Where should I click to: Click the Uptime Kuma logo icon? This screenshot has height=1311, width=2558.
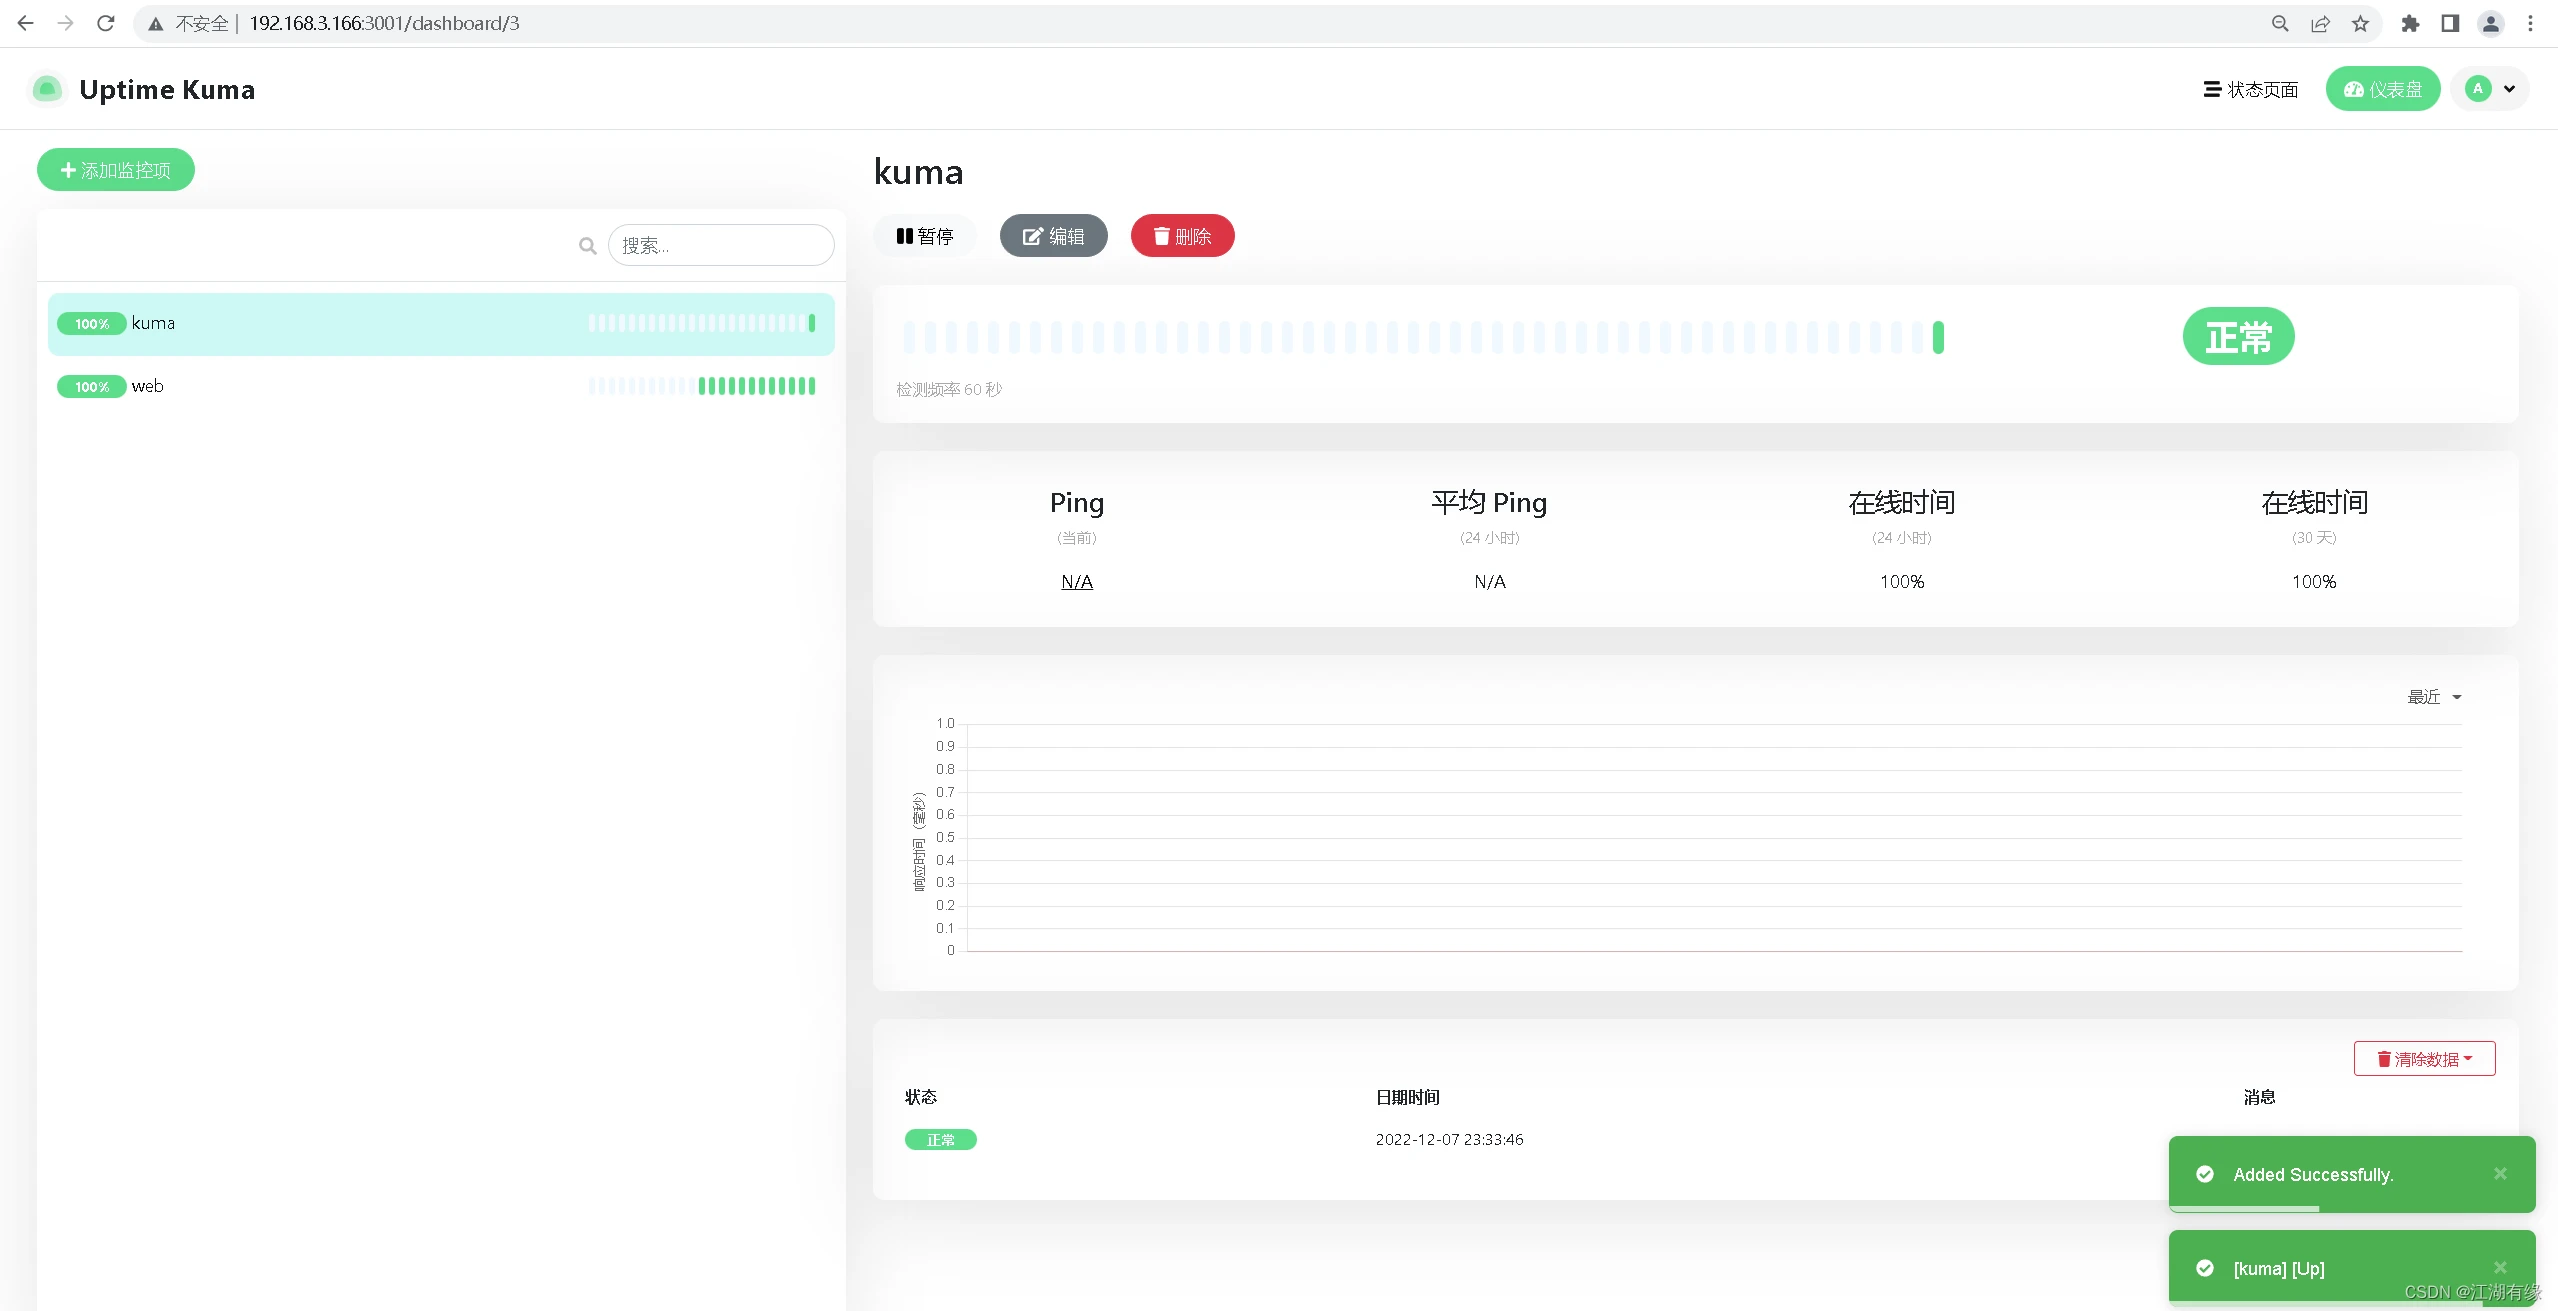[x=47, y=89]
